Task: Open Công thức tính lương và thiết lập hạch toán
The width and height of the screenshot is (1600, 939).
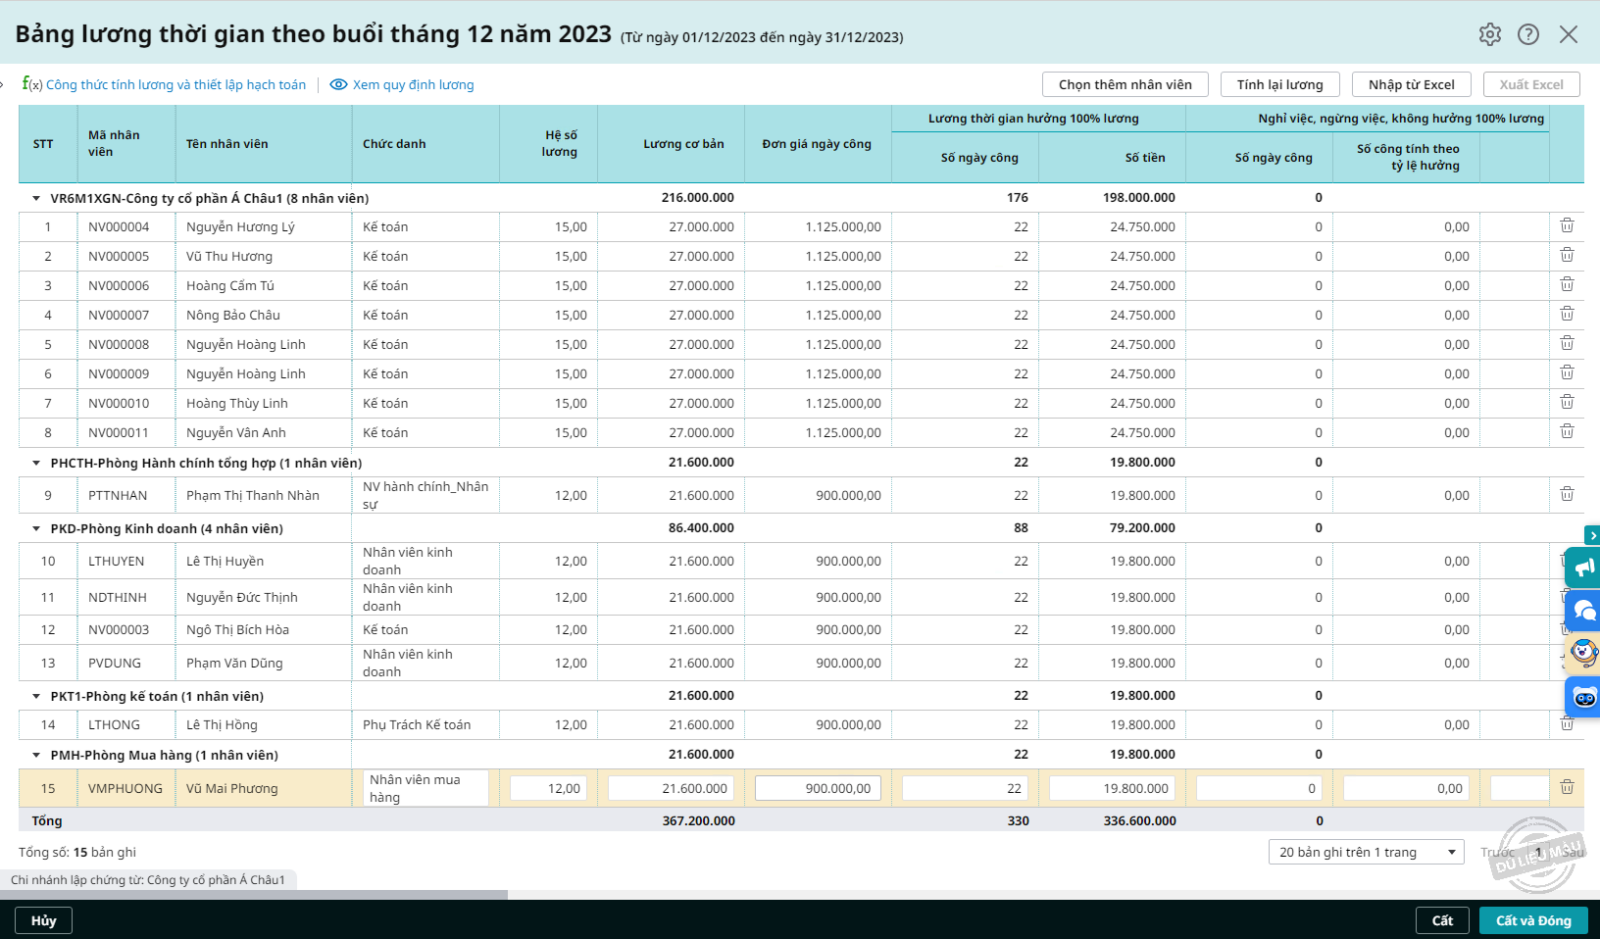Action: [176, 85]
